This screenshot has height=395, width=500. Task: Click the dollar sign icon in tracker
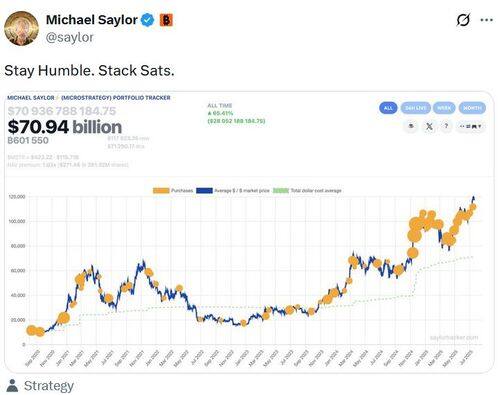(411, 126)
